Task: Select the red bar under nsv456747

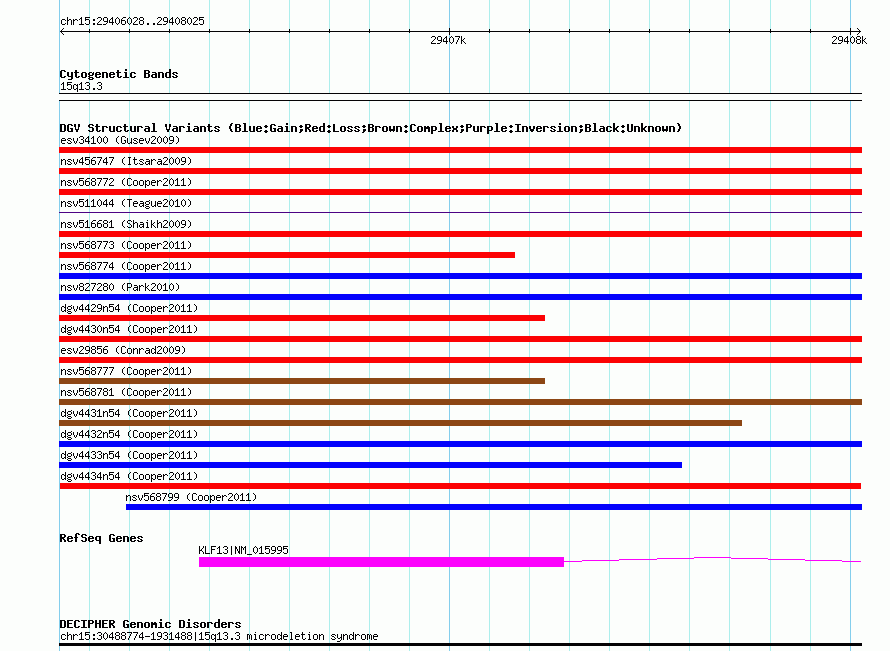Action: pyautogui.click(x=460, y=171)
